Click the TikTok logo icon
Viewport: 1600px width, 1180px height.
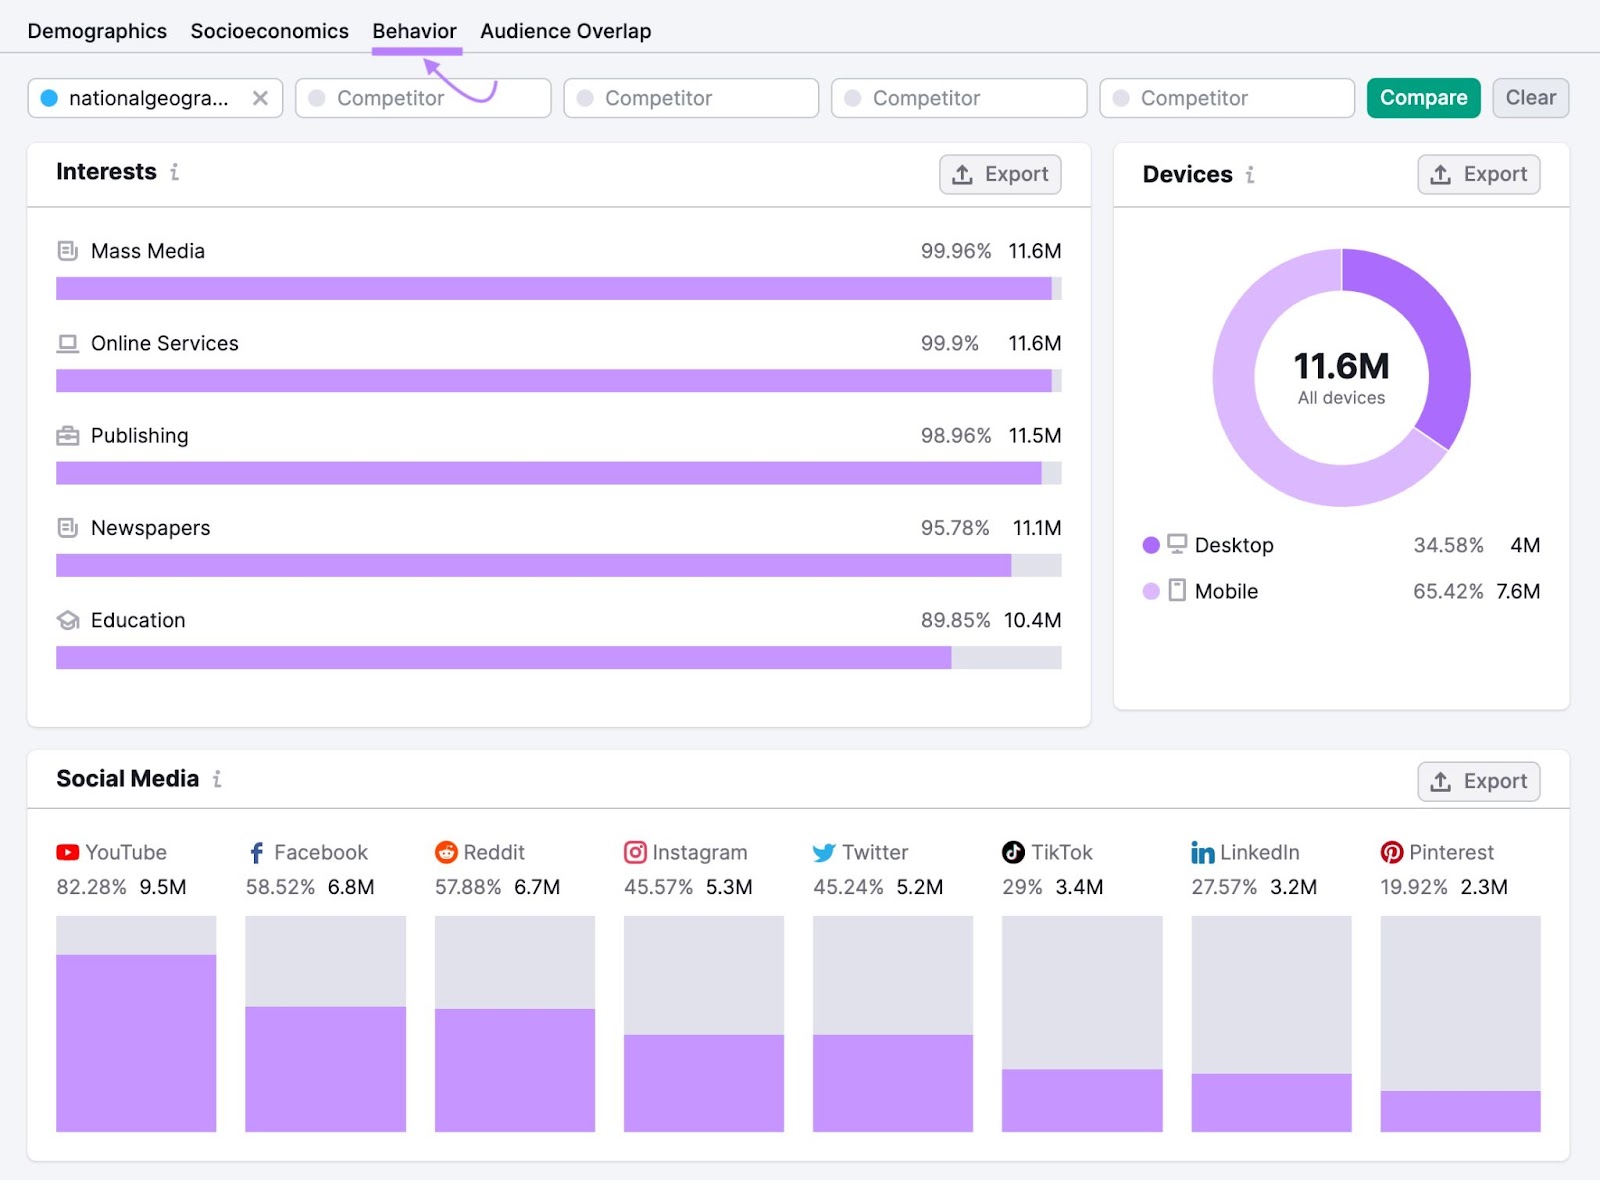(x=1013, y=852)
